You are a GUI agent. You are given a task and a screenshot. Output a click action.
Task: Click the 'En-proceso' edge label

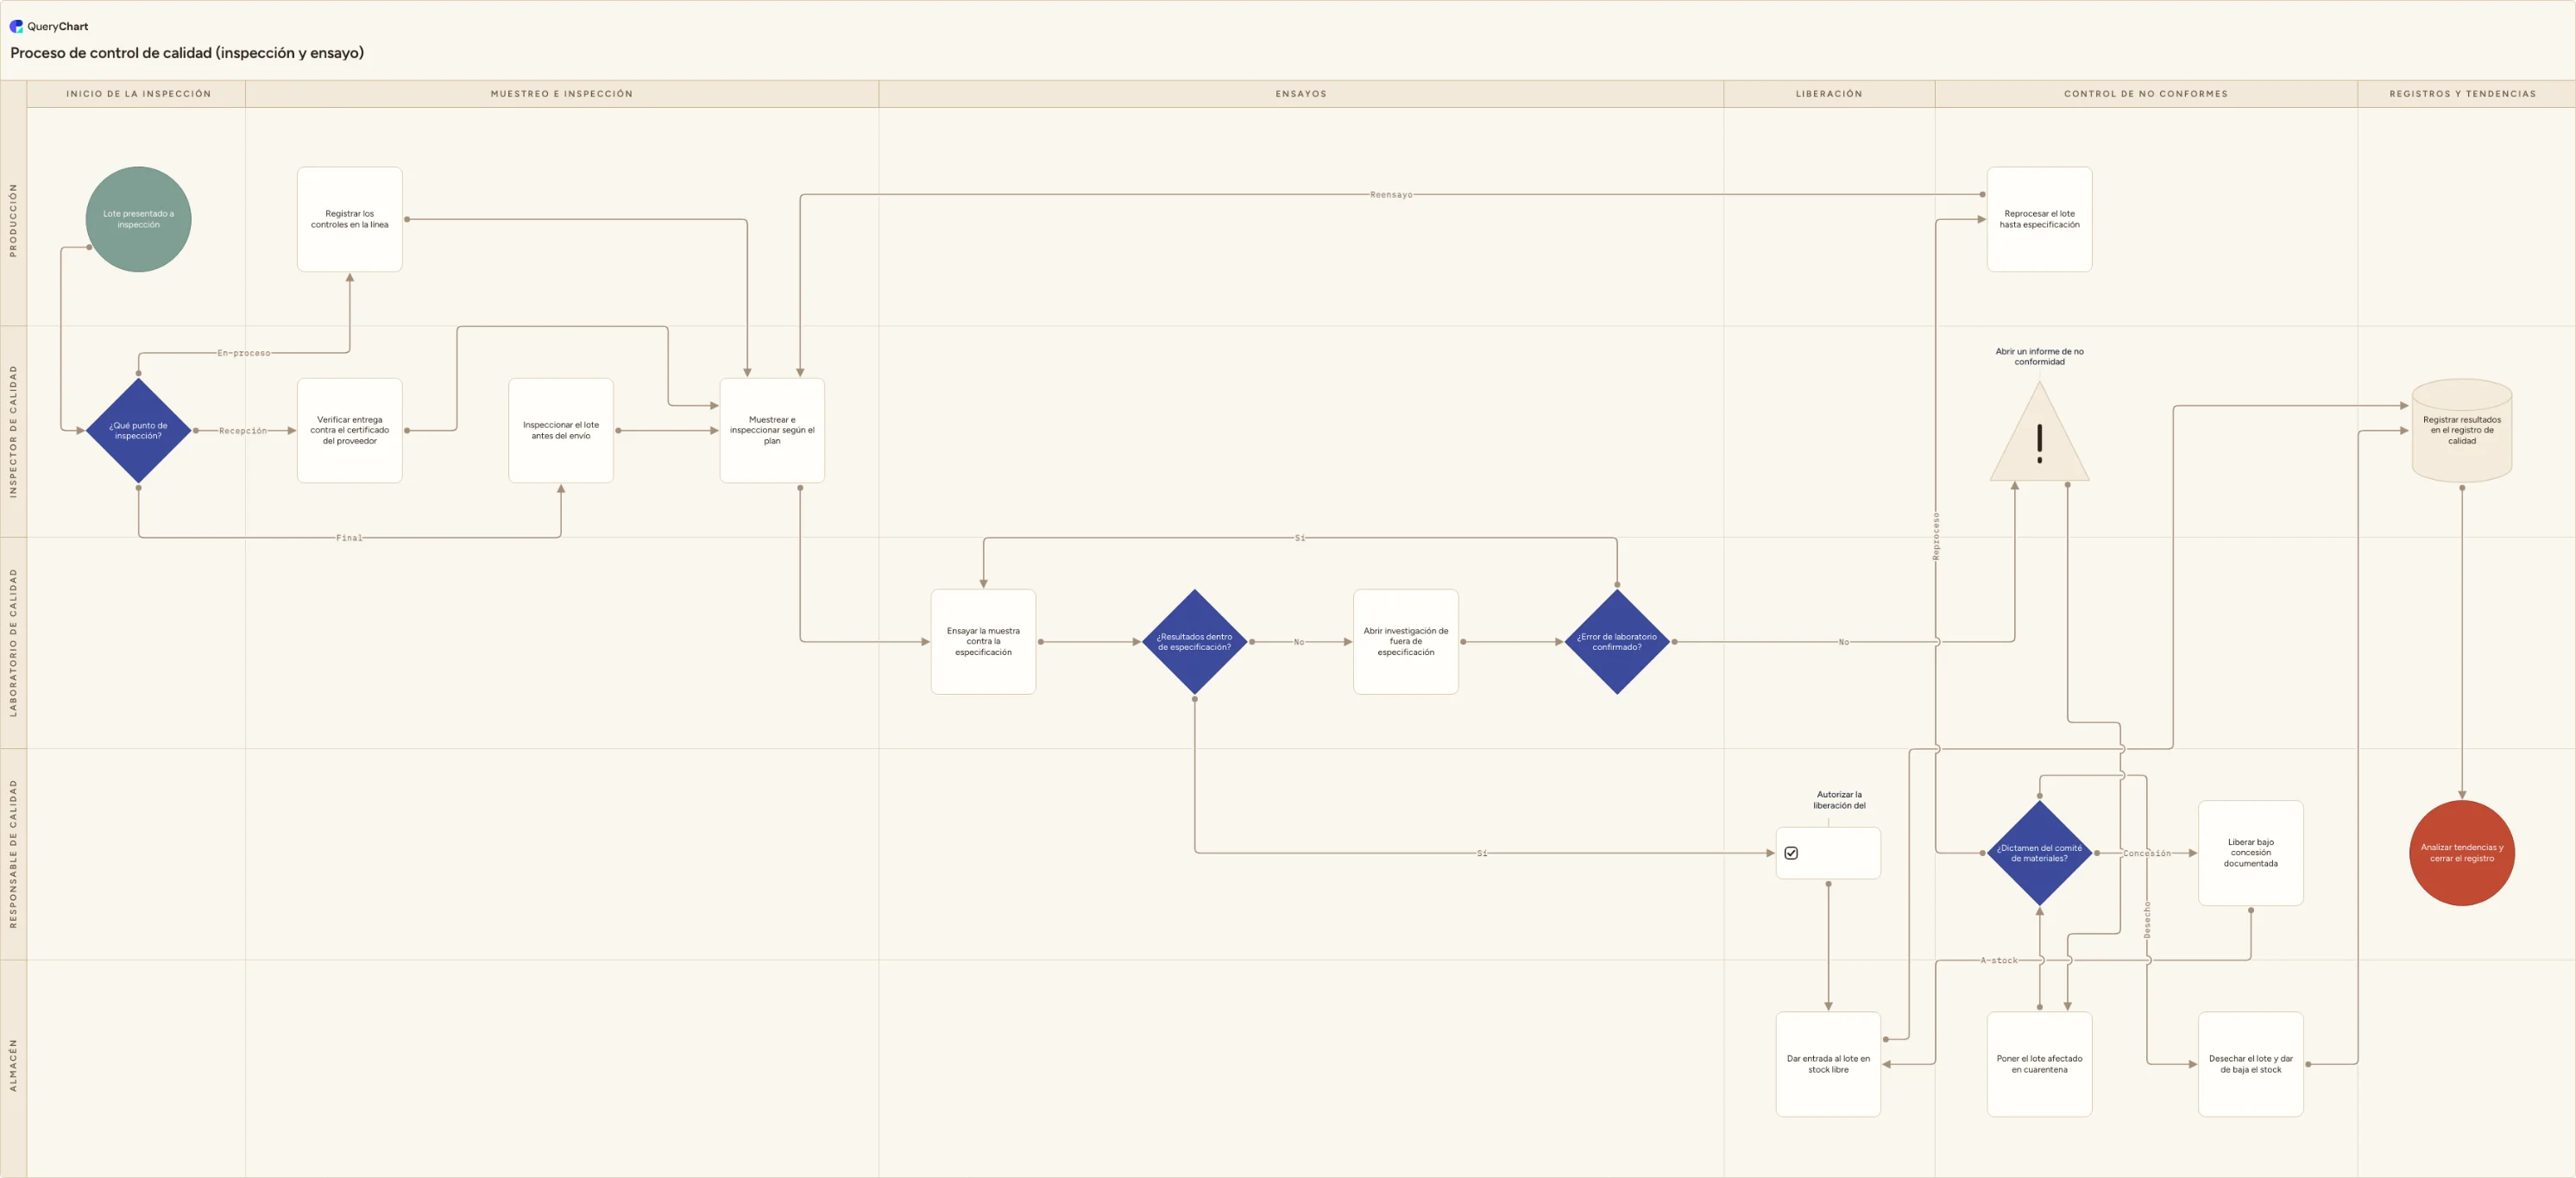(244, 353)
